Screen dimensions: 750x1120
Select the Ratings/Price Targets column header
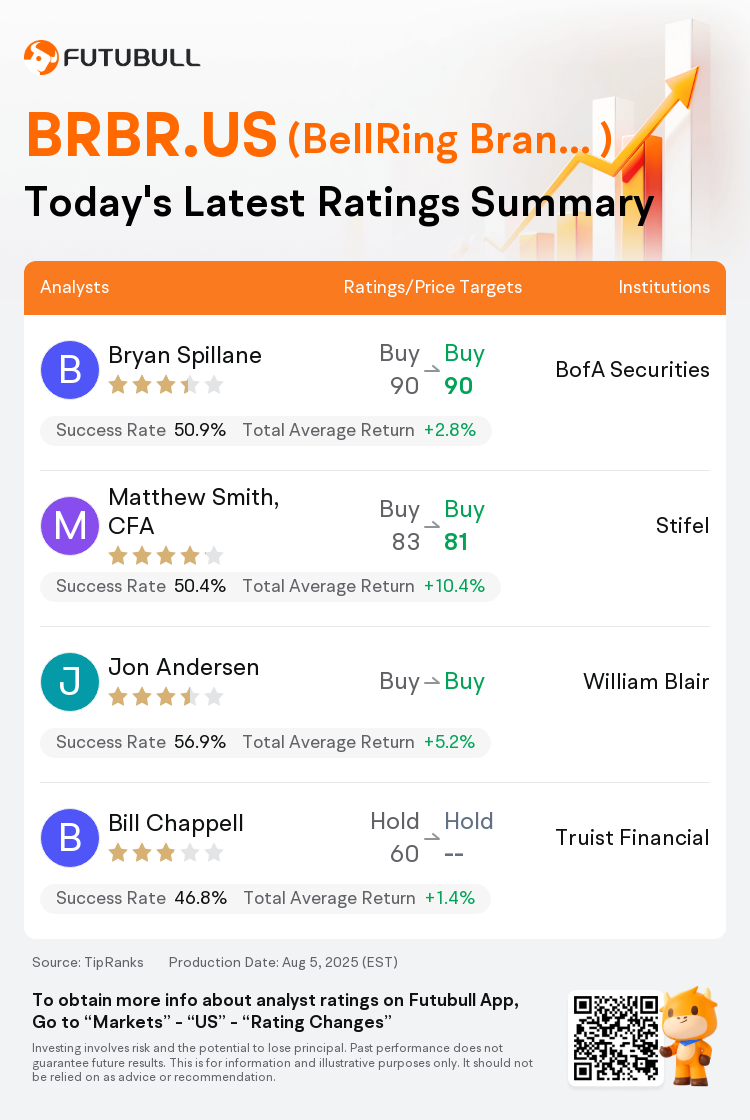tap(432, 287)
